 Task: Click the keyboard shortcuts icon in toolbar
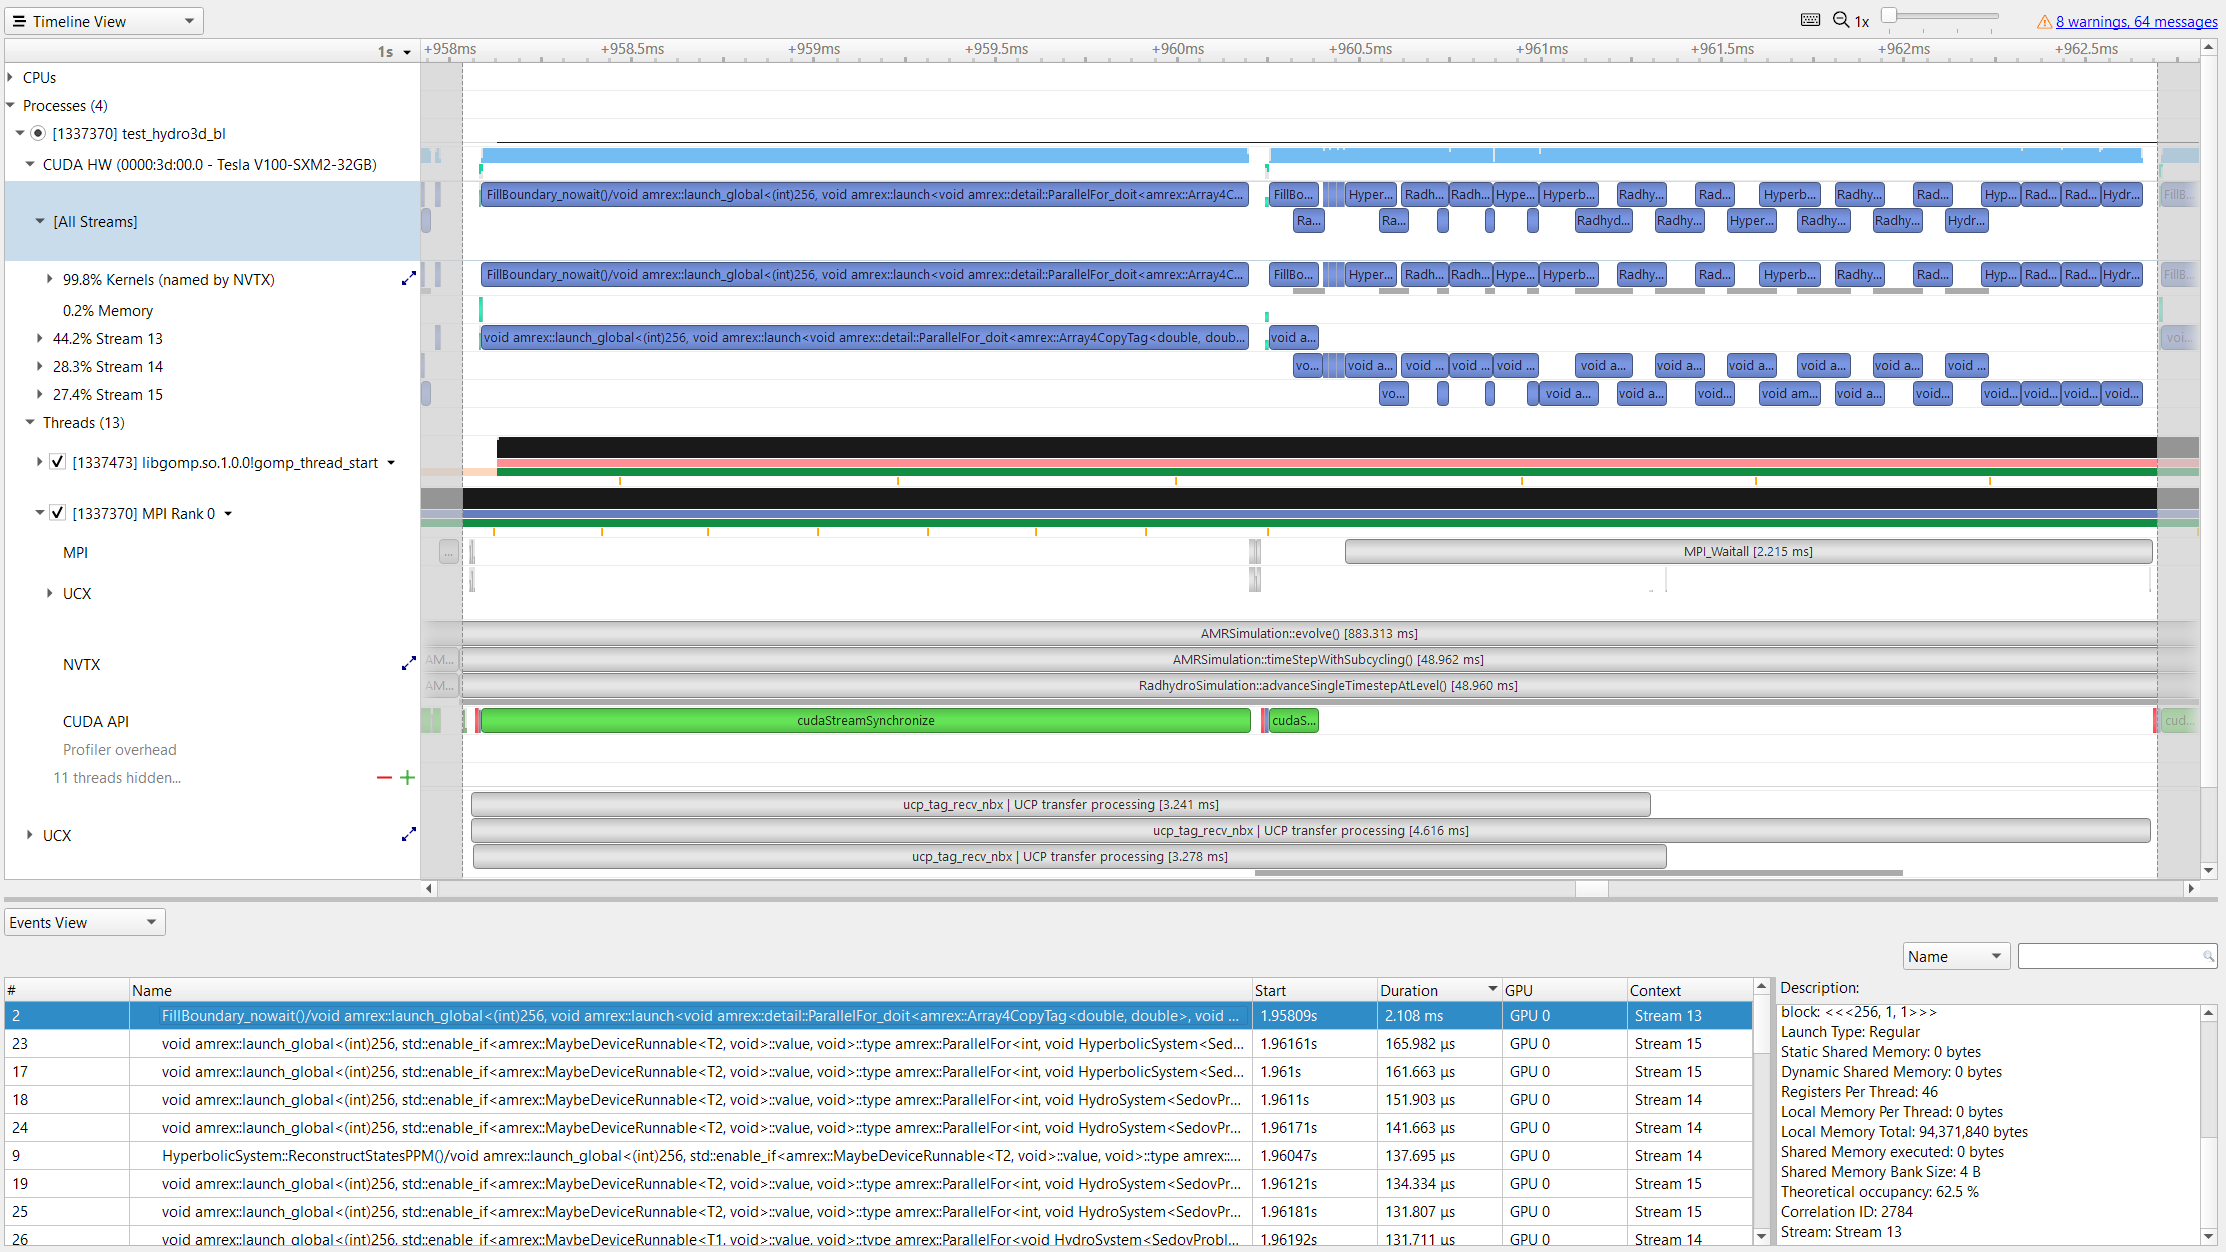1810,19
